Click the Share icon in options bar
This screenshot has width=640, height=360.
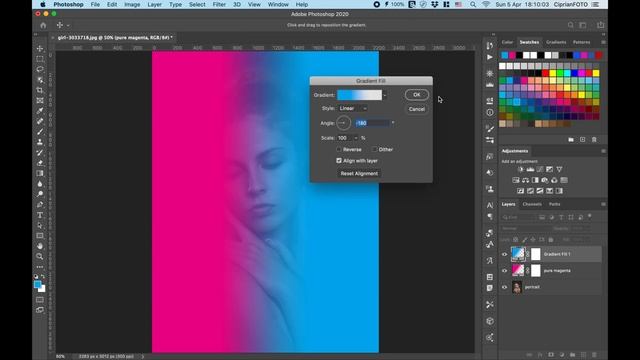(600, 25)
